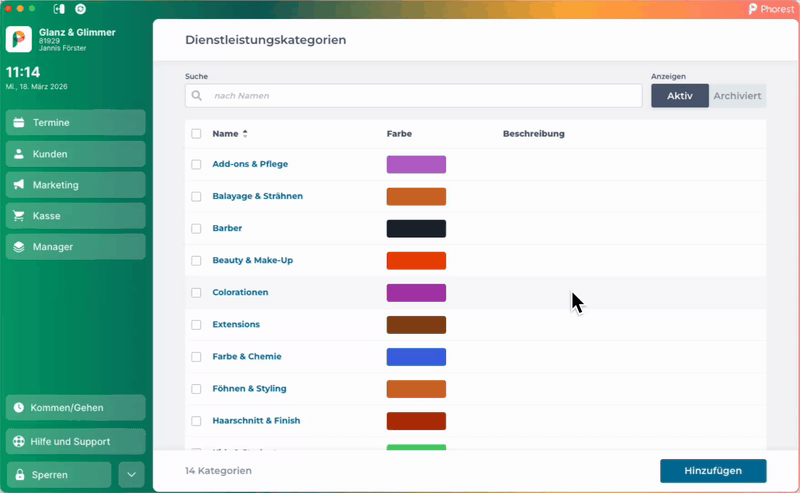Click the Farbe column header
Image resolution: width=800 pixels, height=493 pixels.
[x=399, y=134]
